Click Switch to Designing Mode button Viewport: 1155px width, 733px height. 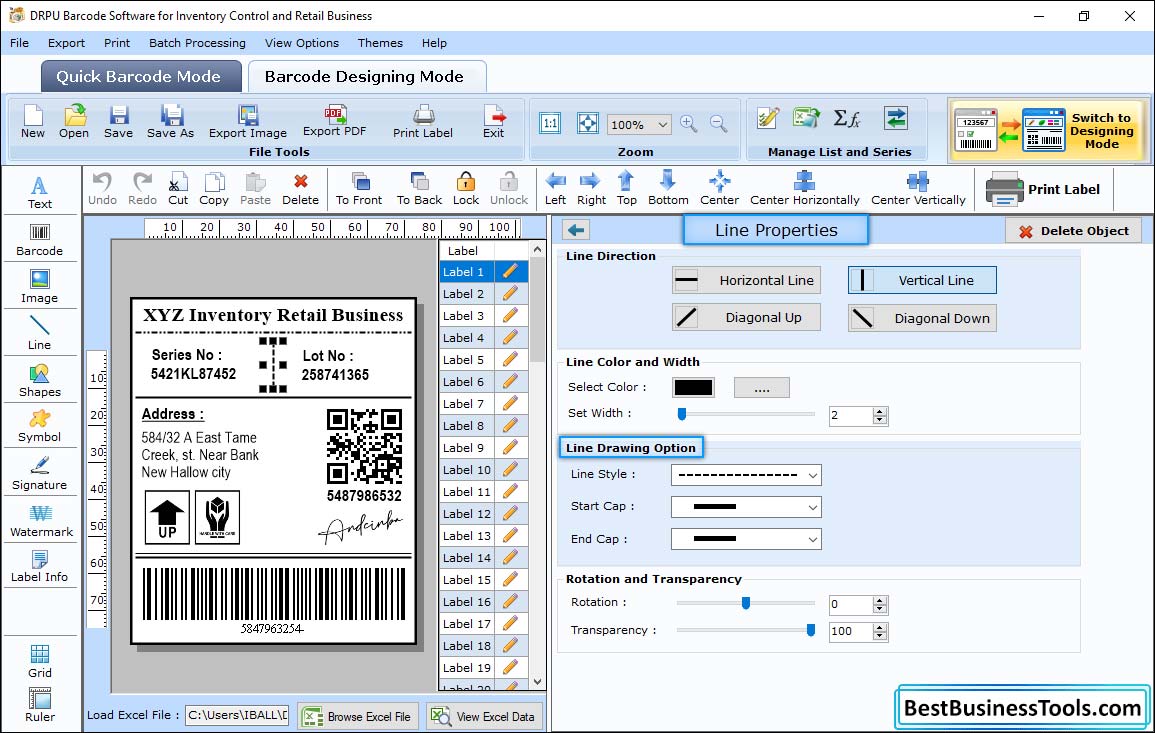pyautogui.click(x=1049, y=130)
